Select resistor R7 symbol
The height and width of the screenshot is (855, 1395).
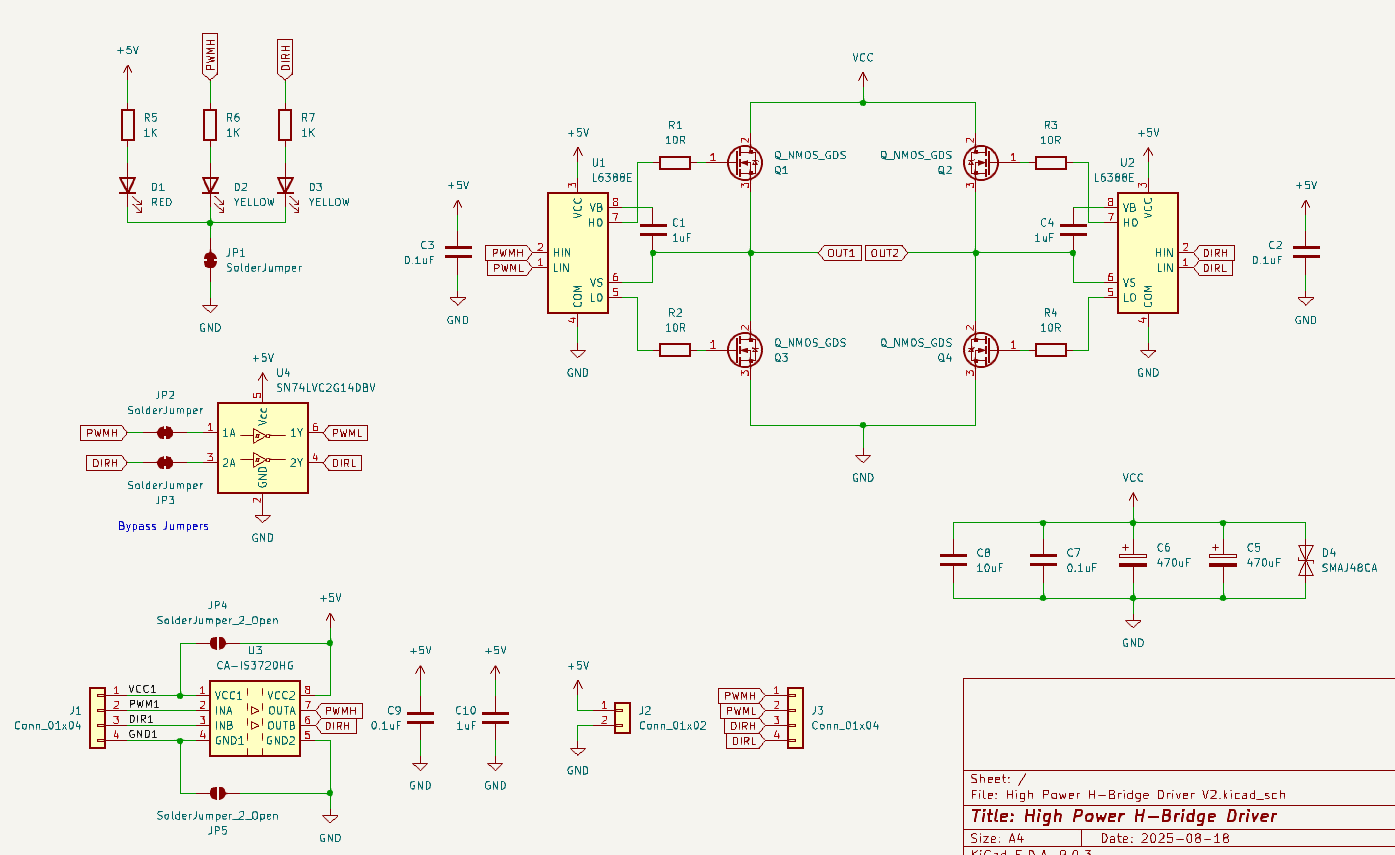286,125
